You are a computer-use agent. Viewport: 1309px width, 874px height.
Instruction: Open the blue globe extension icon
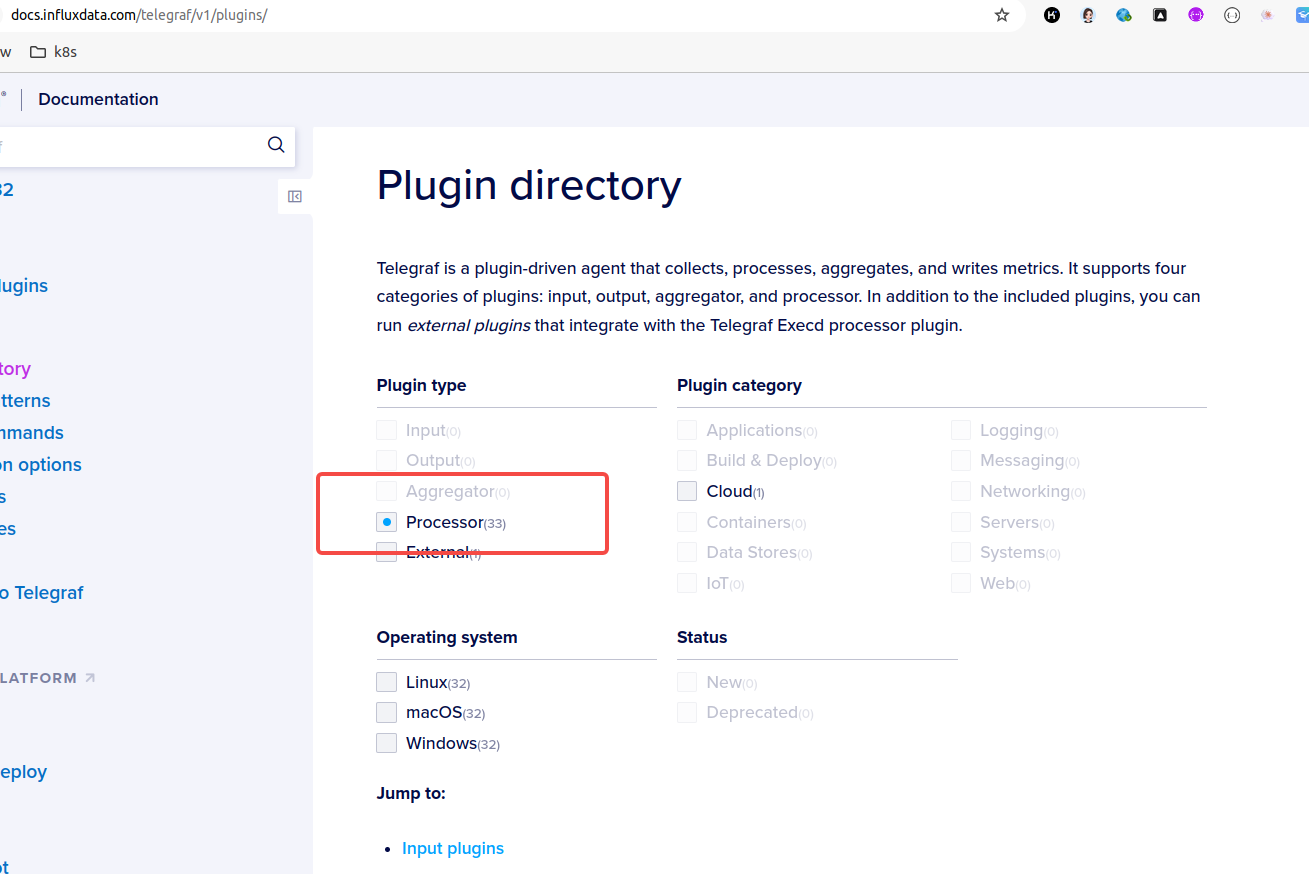coord(1124,15)
